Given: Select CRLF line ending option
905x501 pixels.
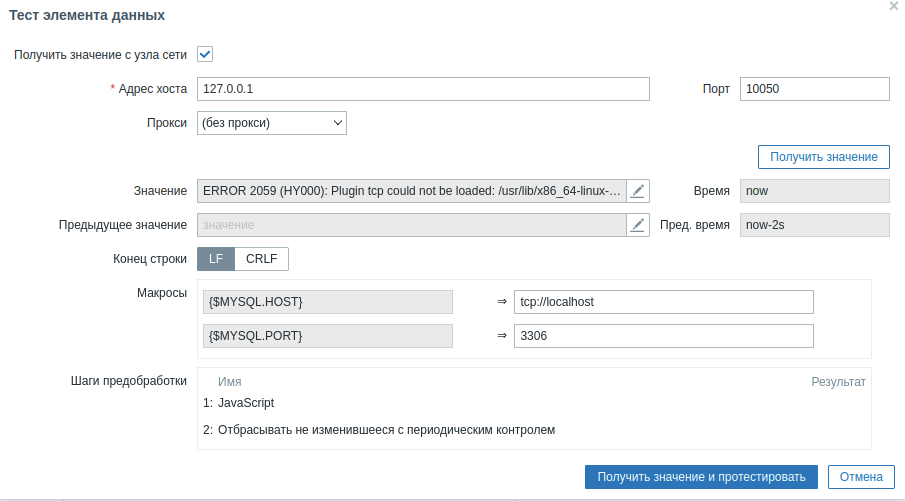Looking at the screenshot, I should 262,258.
